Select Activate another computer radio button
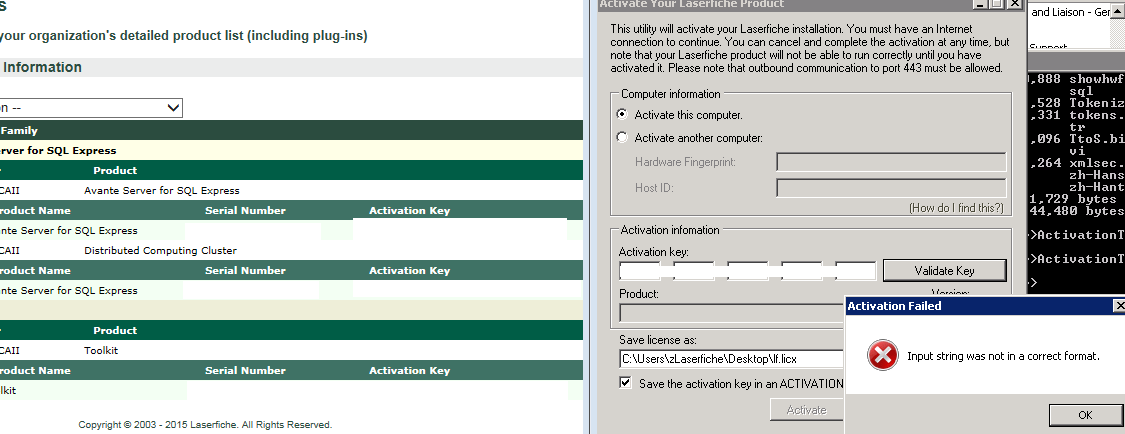Image resolution: width=1125 pixels, height=434 pixels. [622, 137]
